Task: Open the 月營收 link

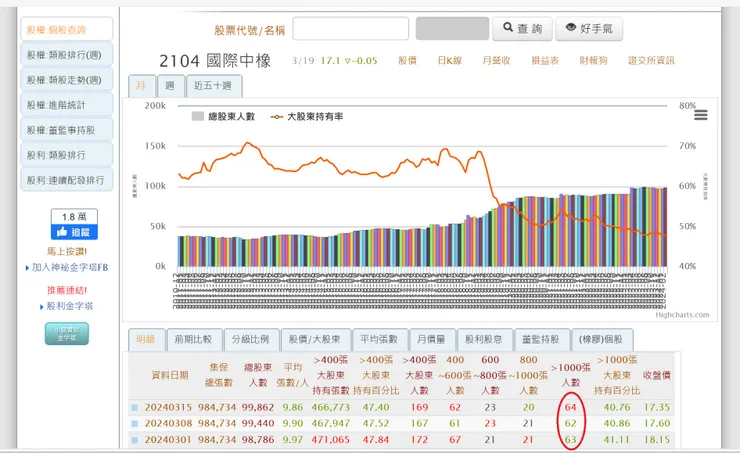Action: (x=496, y=60)
